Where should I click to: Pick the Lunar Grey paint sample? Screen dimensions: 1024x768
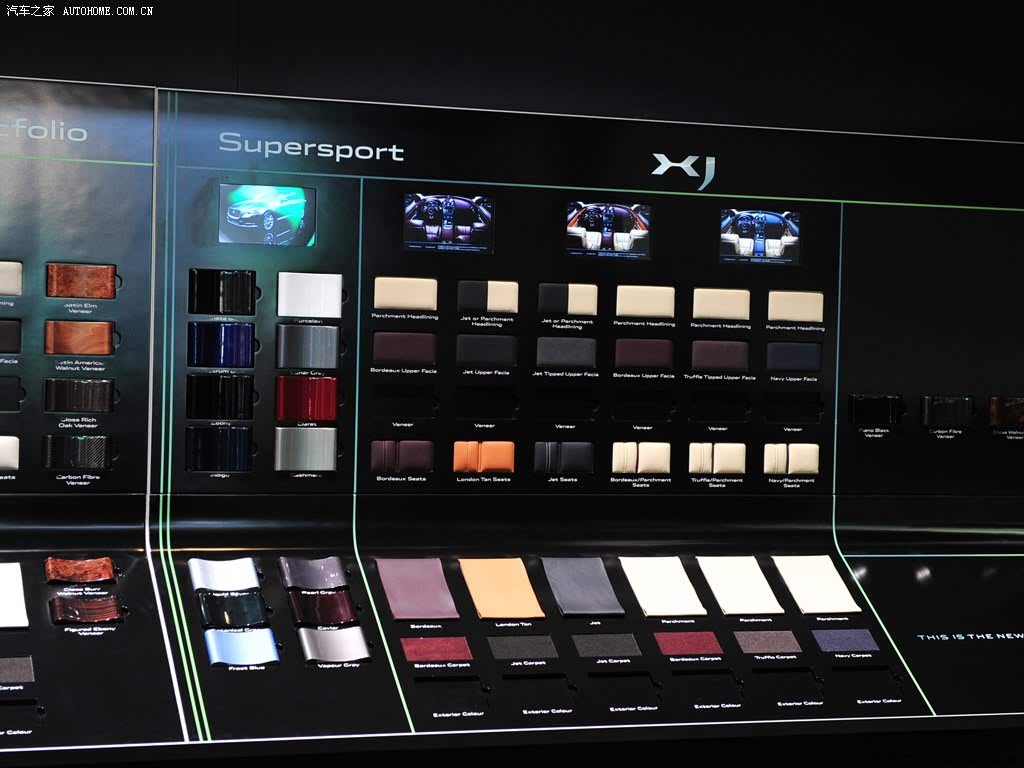(x=308, y=347)
